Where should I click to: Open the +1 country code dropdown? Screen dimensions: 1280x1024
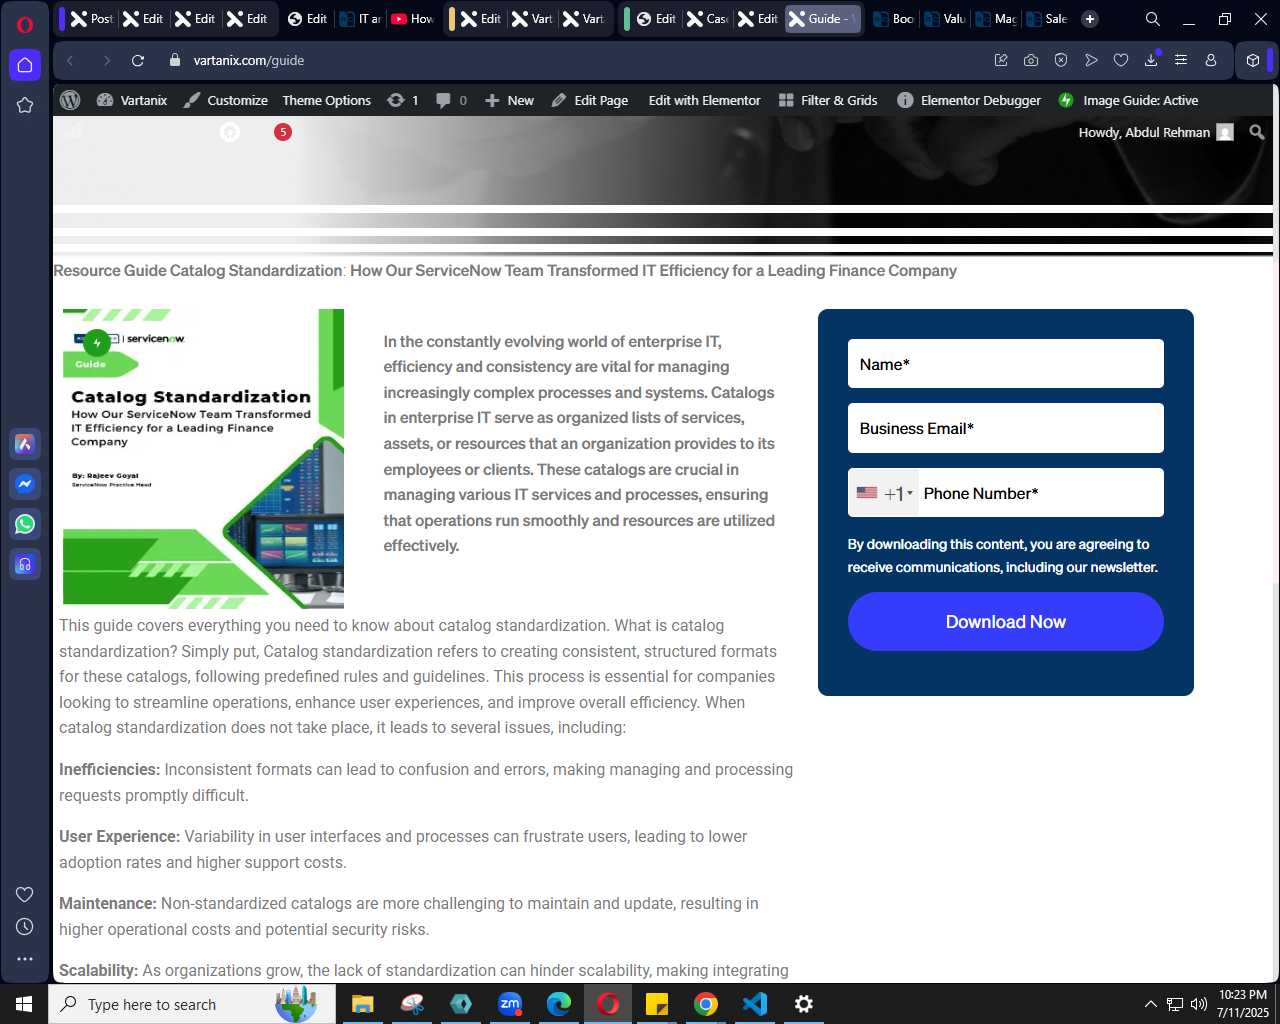[x=884, y=493]
